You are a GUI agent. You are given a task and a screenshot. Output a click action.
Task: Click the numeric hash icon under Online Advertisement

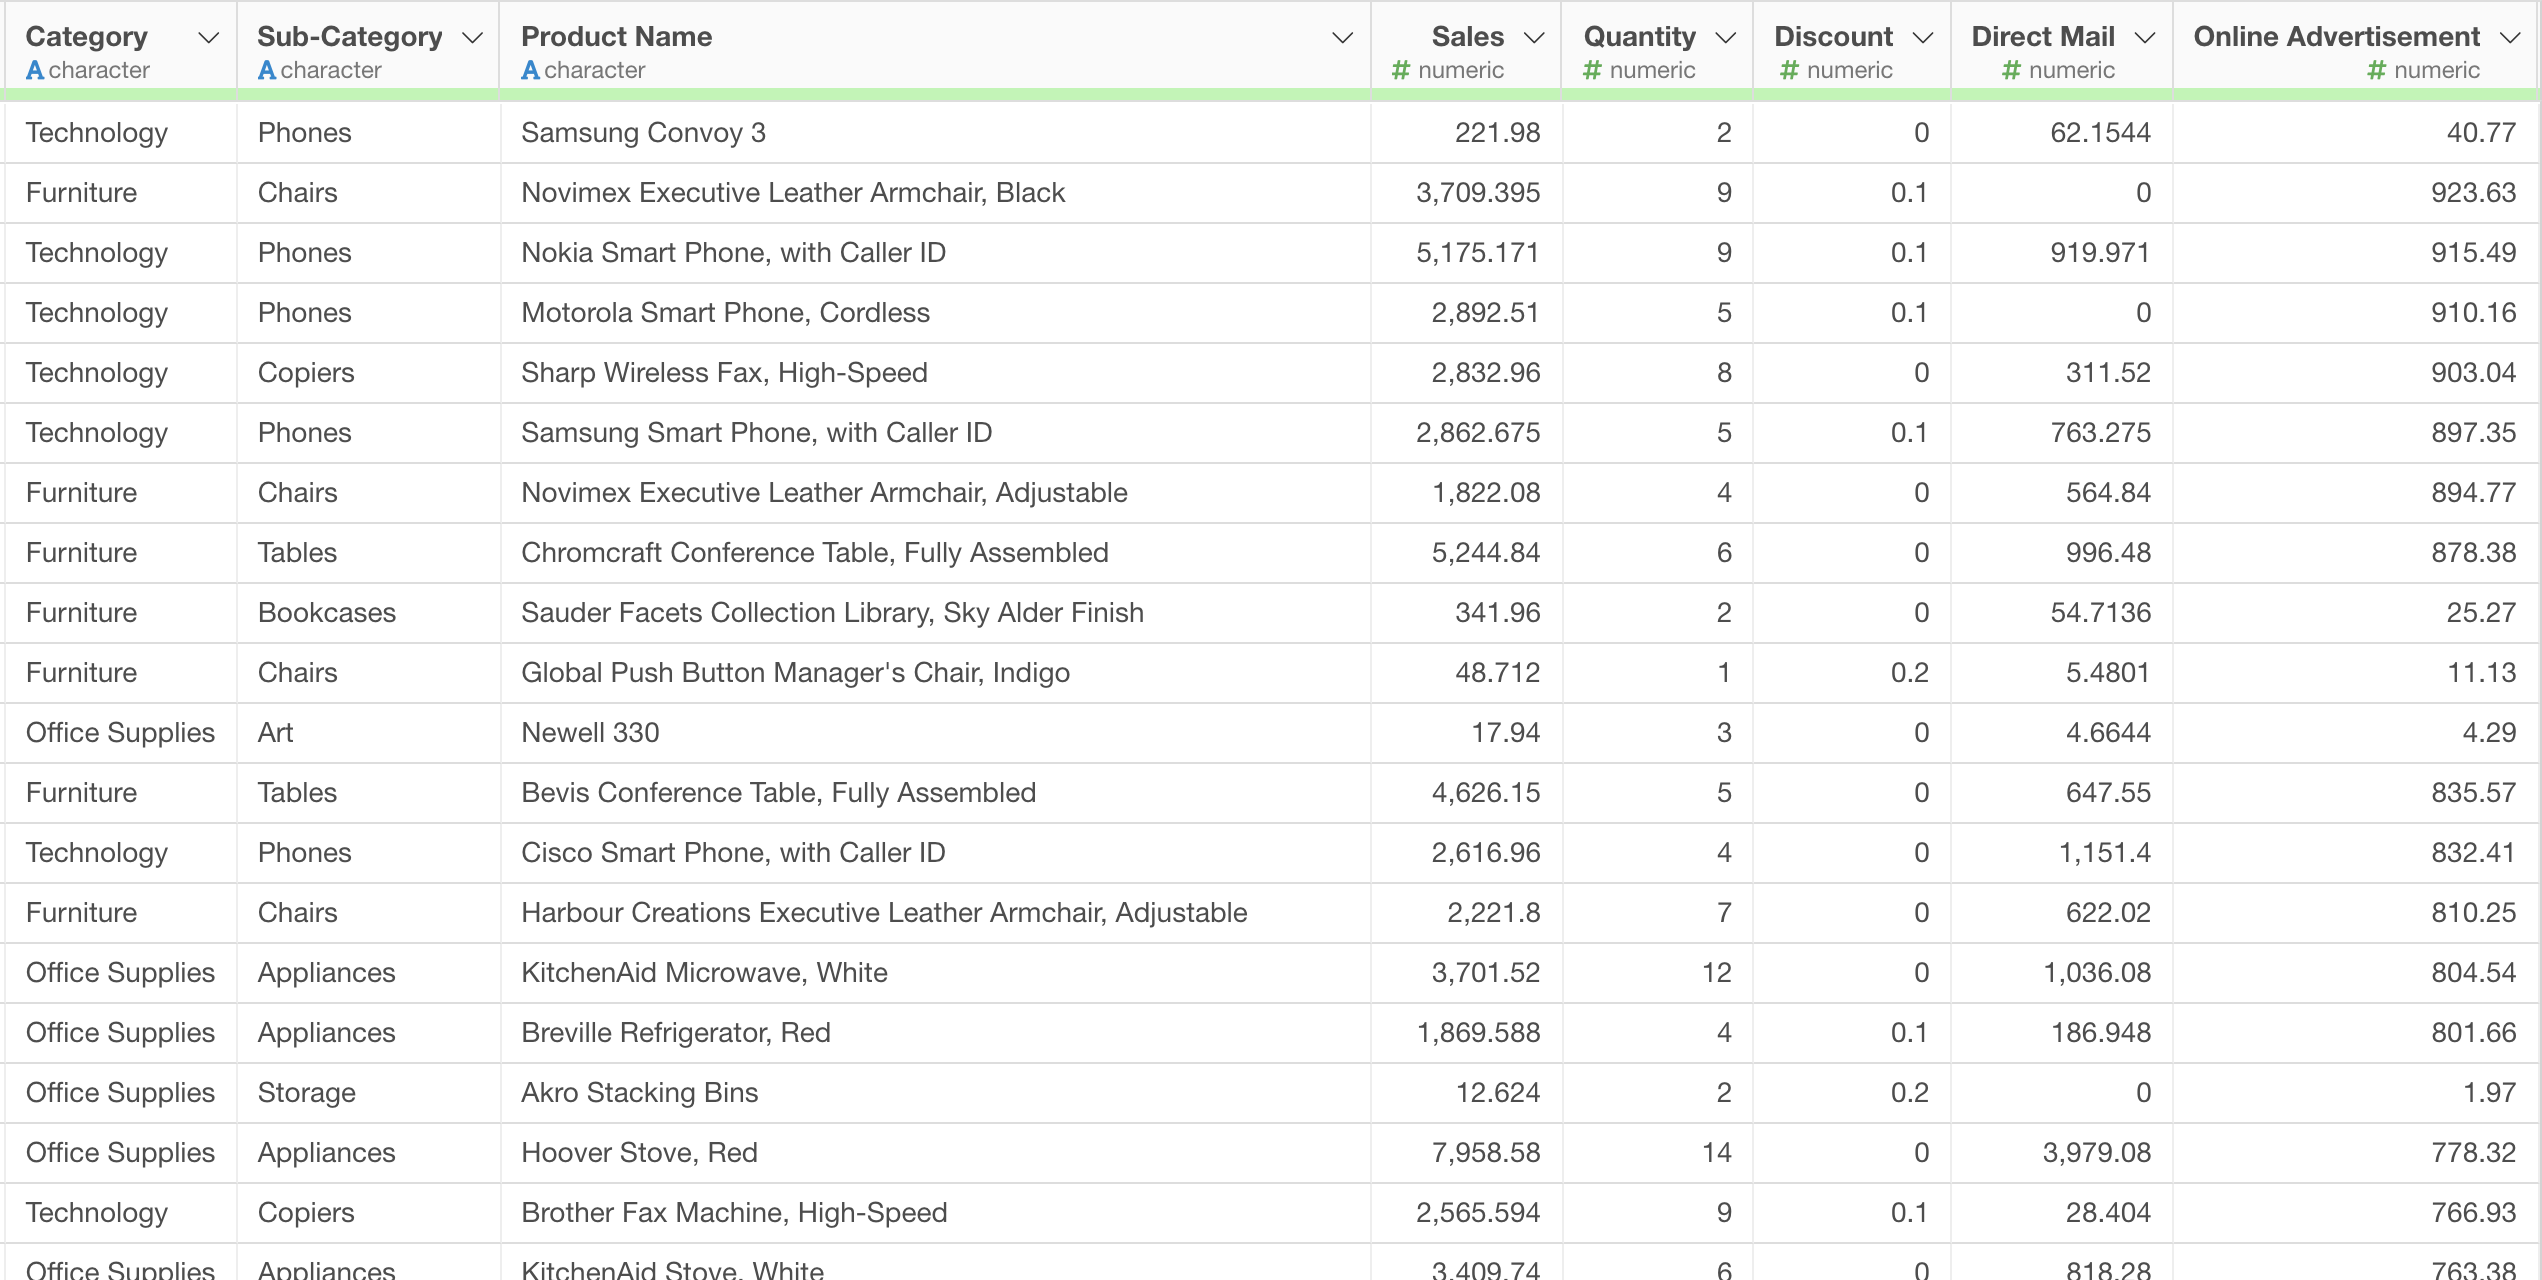point(2377,70)
